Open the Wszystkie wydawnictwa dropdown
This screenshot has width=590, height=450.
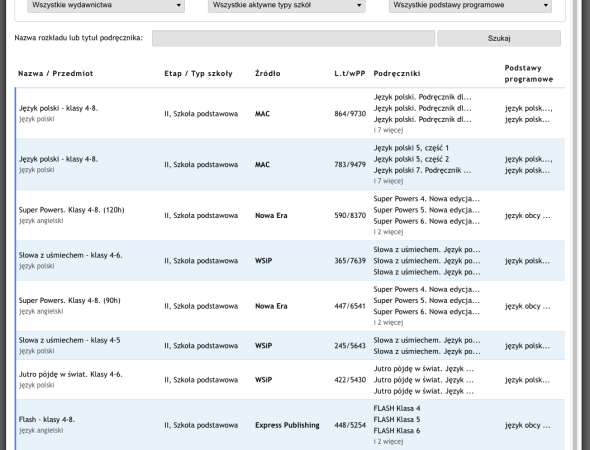(x=106, y=5)
